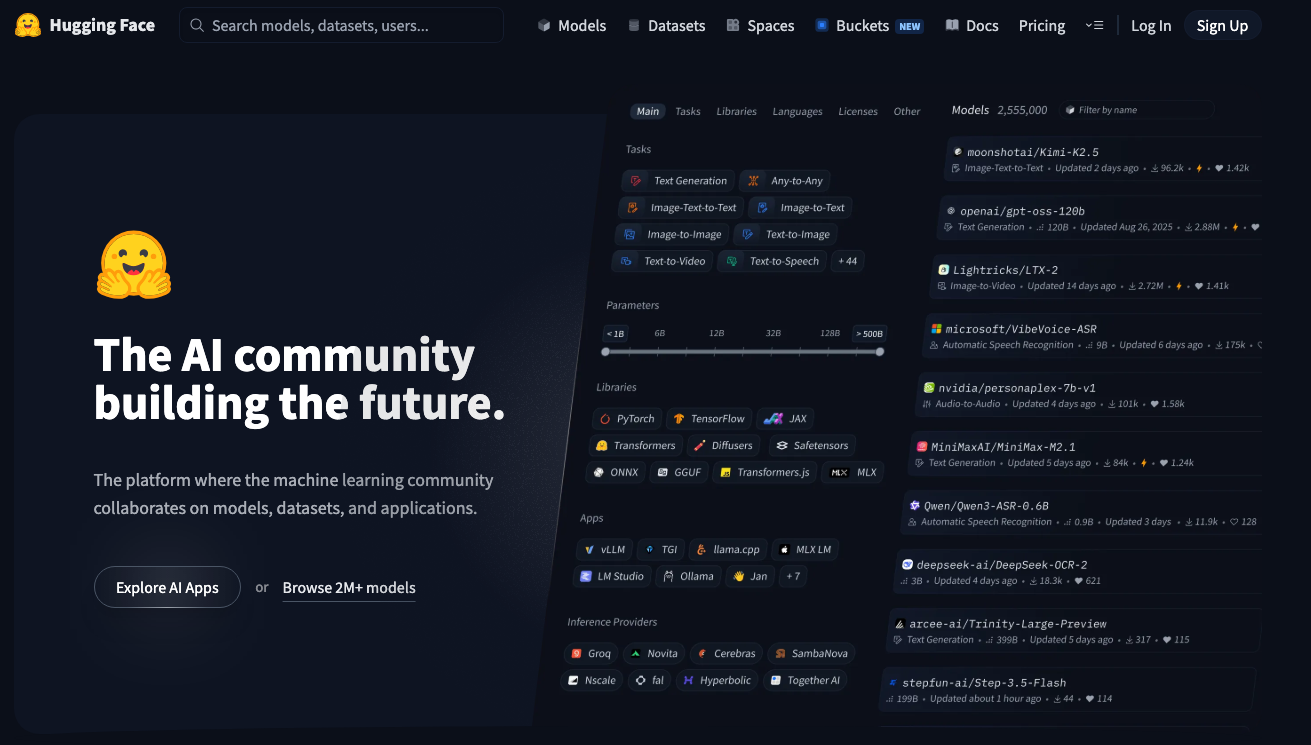The height and width of the screenshot is (745, 1311).
Task: Filter by the GGUF library
Action: pyautogui.click(x=681, y=472)
